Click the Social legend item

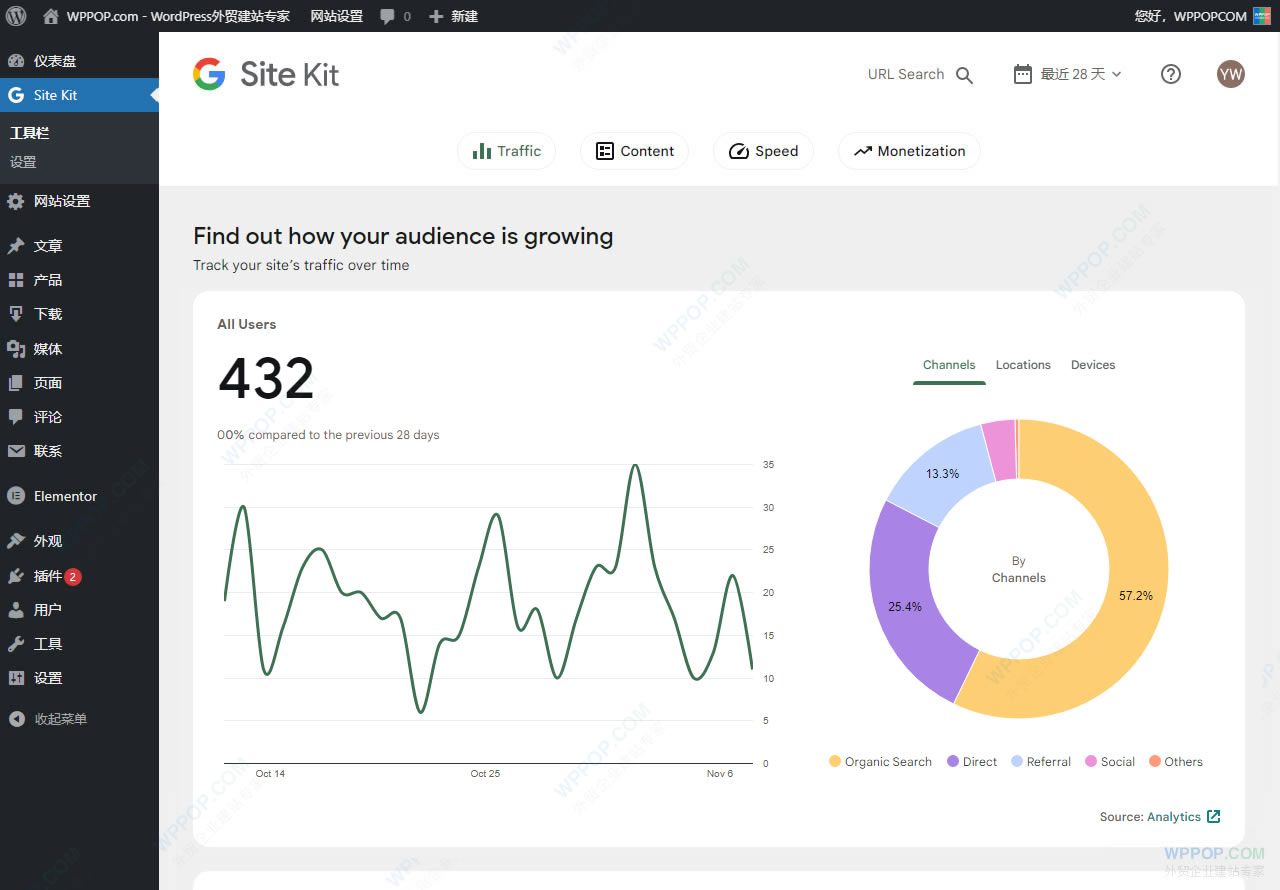tap(1110, 762)
